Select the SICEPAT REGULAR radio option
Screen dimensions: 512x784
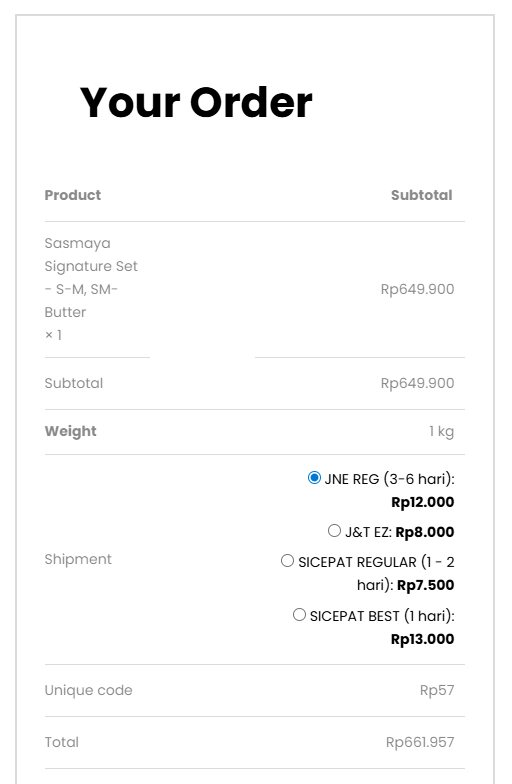[x=288, y=560]
